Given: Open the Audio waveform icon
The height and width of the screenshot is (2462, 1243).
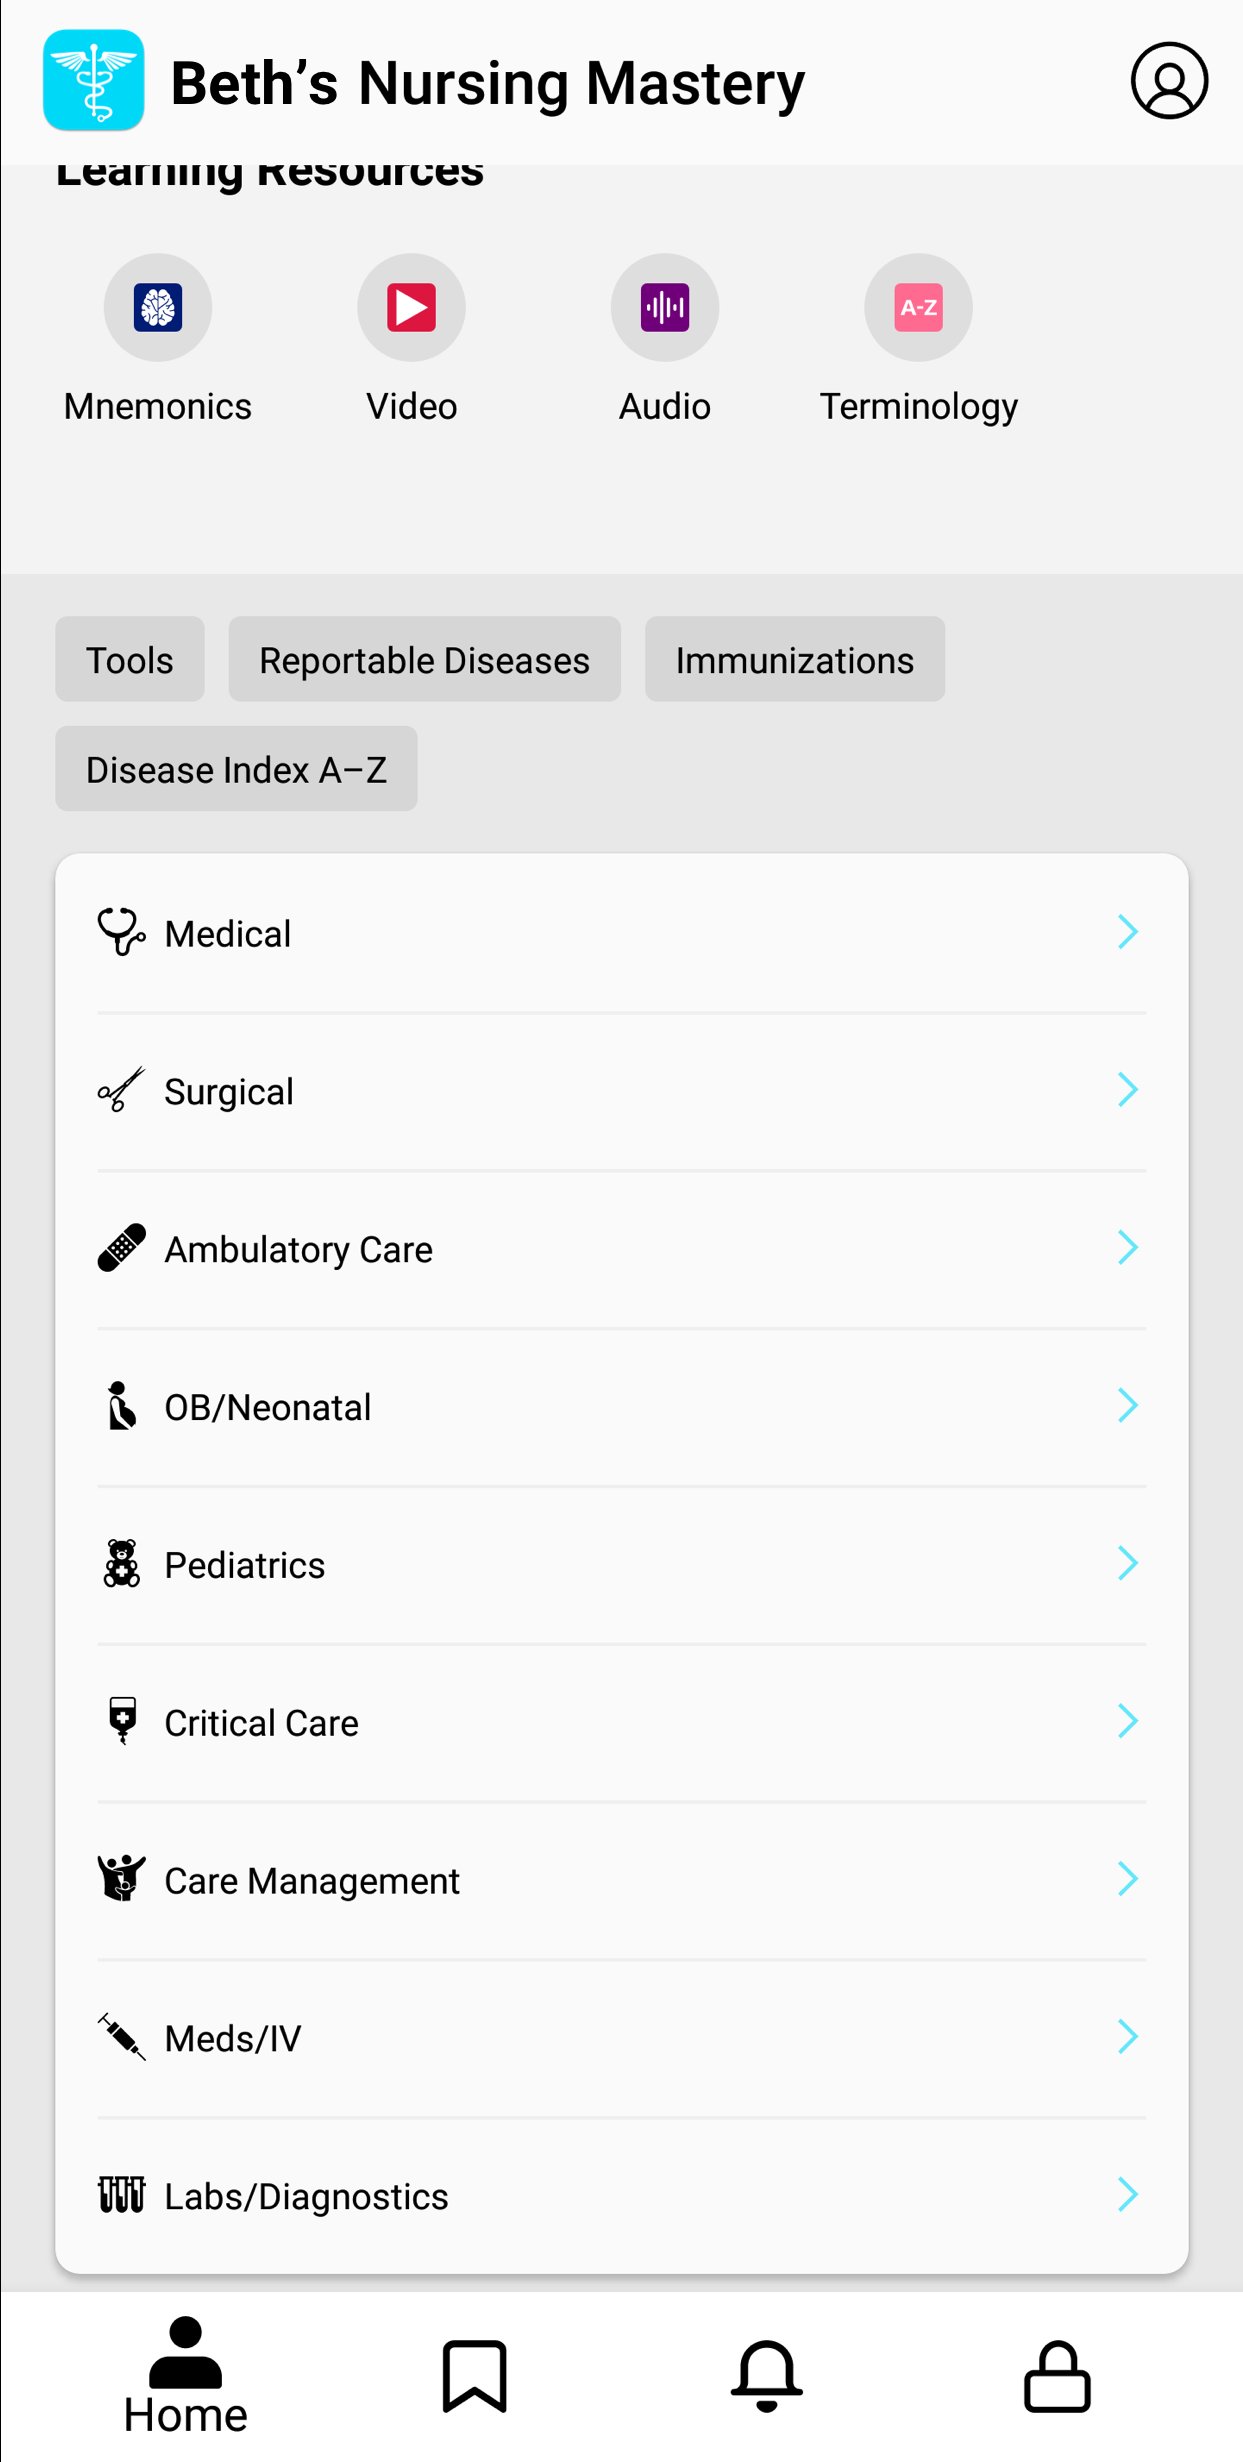Looking at the screenshot, I should [x=665, y=307].
